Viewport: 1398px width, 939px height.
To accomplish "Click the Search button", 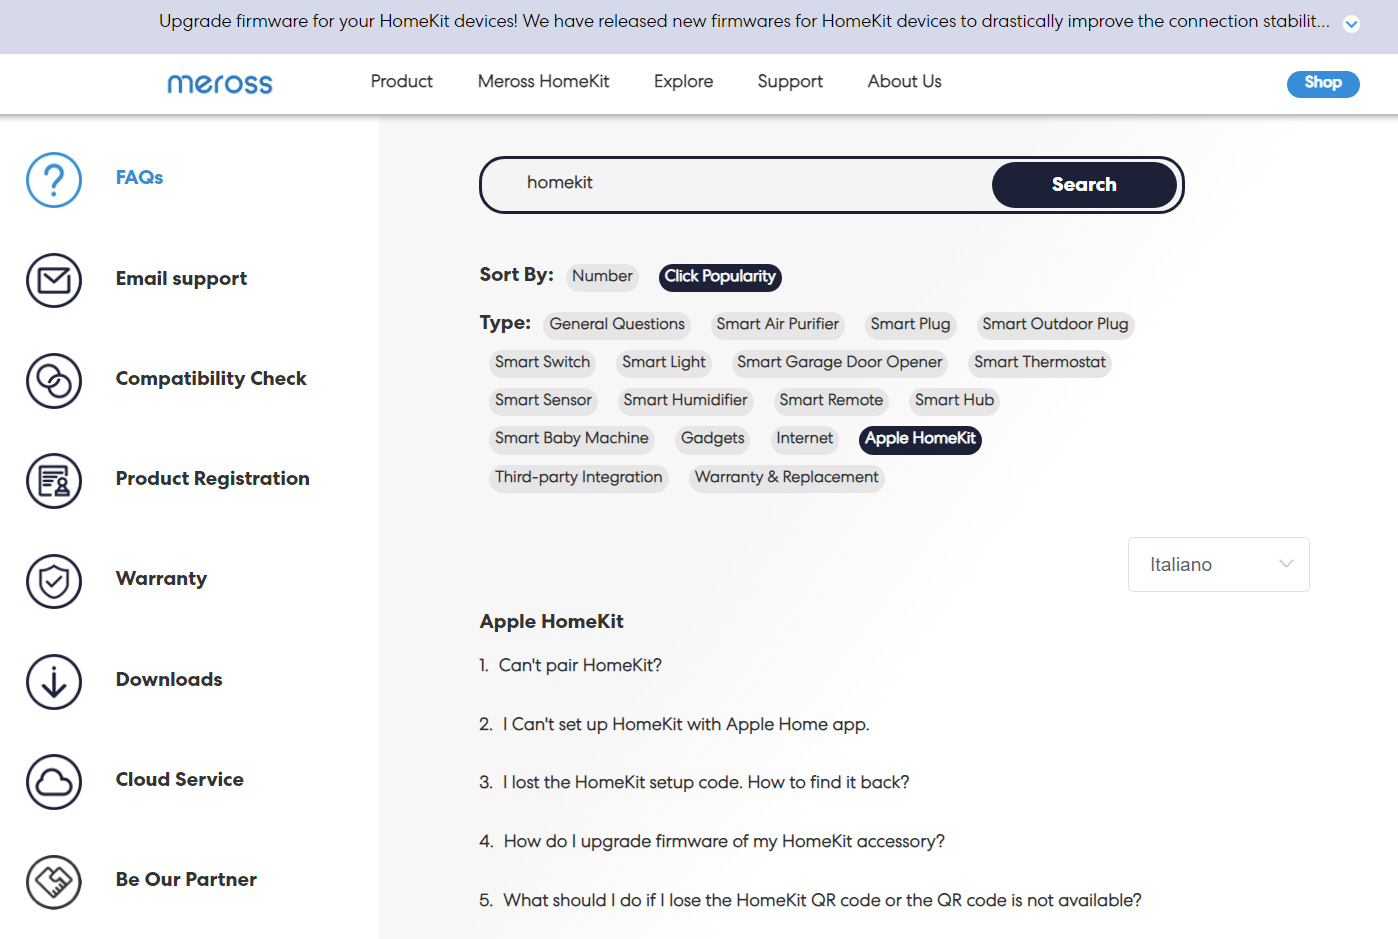I will (x=1084, y=185).
